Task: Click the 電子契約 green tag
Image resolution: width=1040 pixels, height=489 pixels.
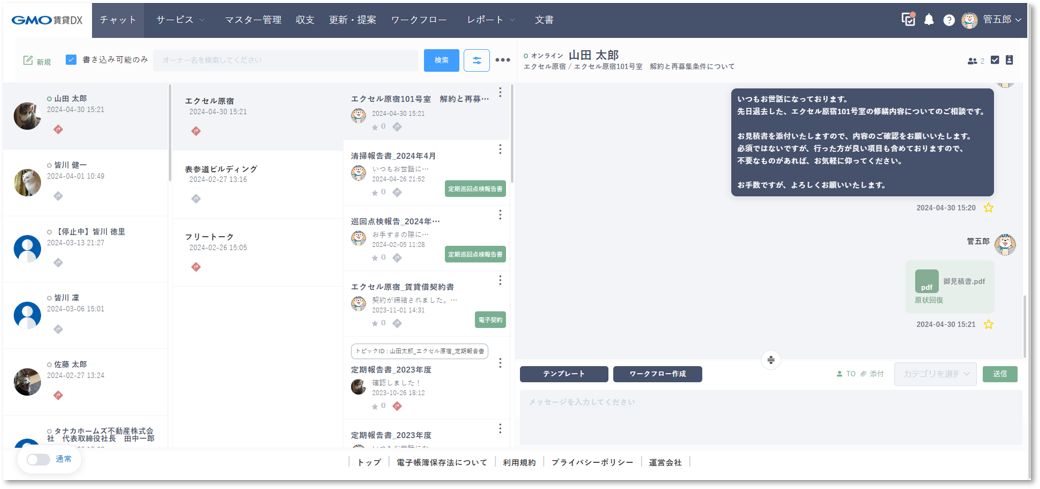Action: tap(490, 320)
